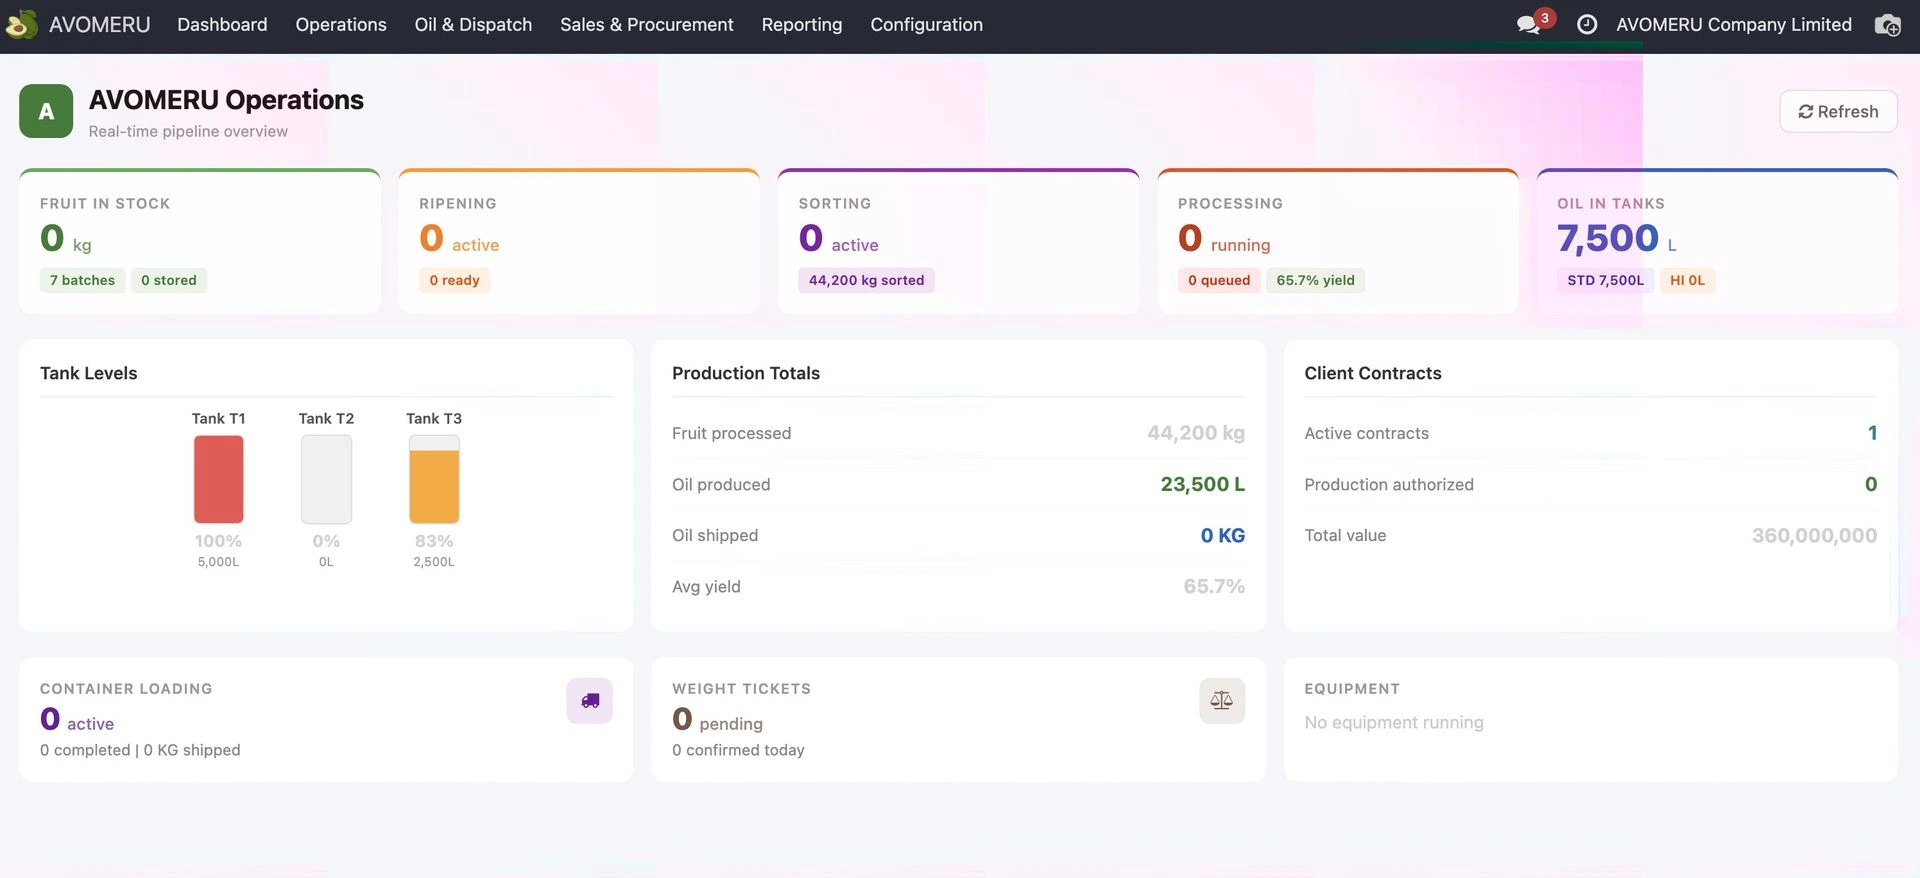Screen dimensions: 1920x878
Task: Expand the Oil & Dispatch menu
Action: (473, 24)
